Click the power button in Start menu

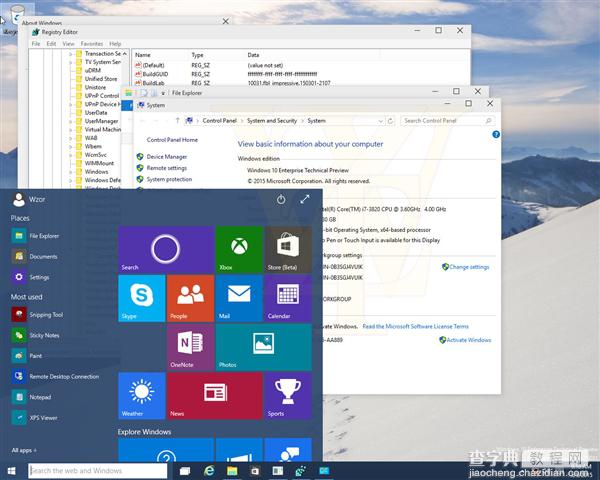[281, 199]
